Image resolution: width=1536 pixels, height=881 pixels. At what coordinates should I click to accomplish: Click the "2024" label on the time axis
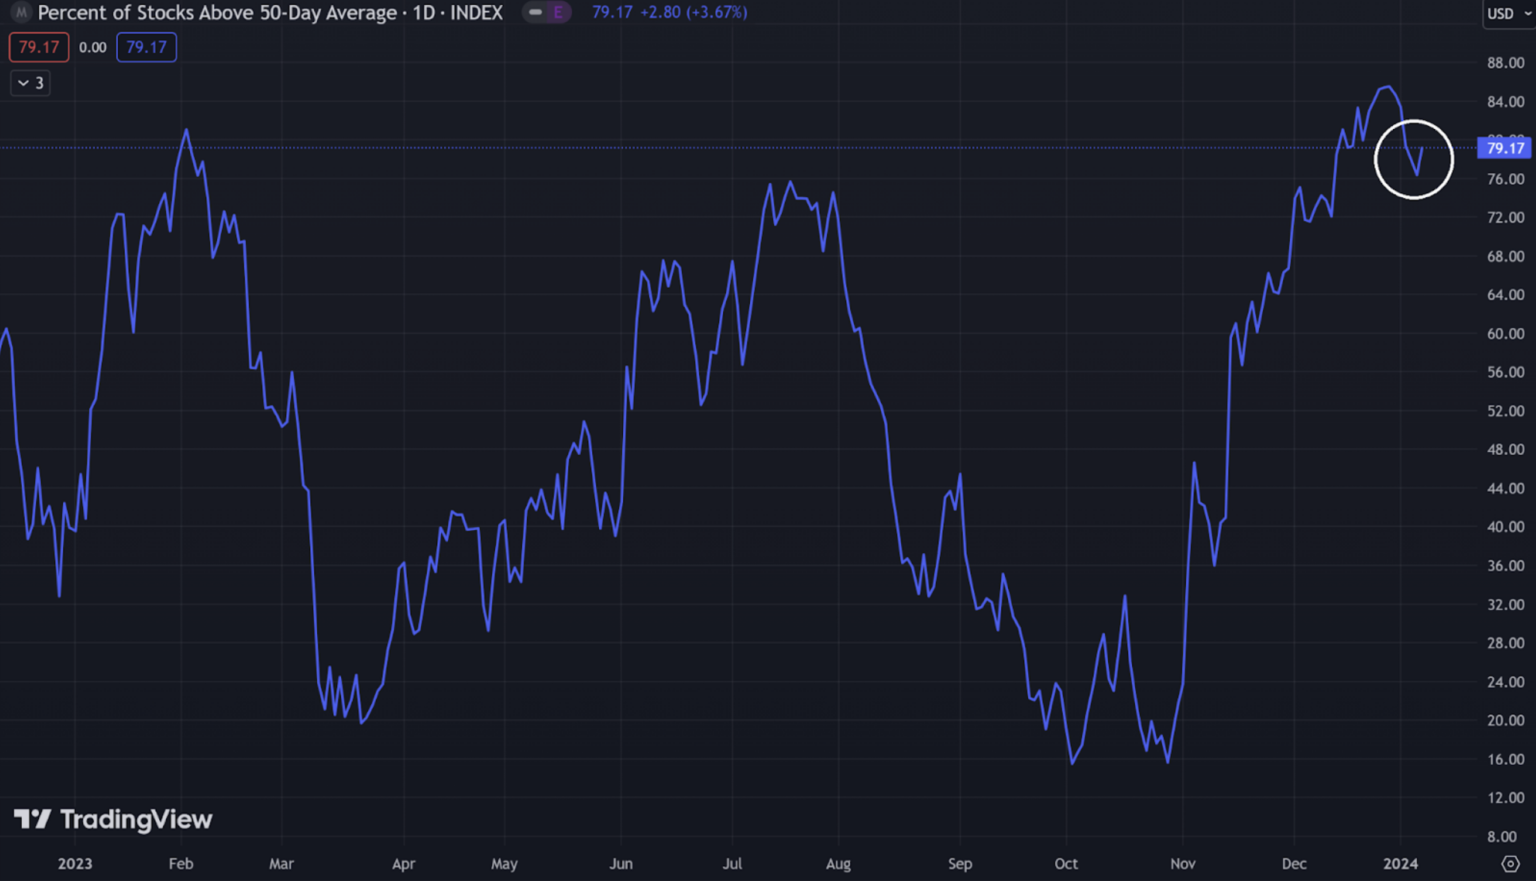[1400, 864]
